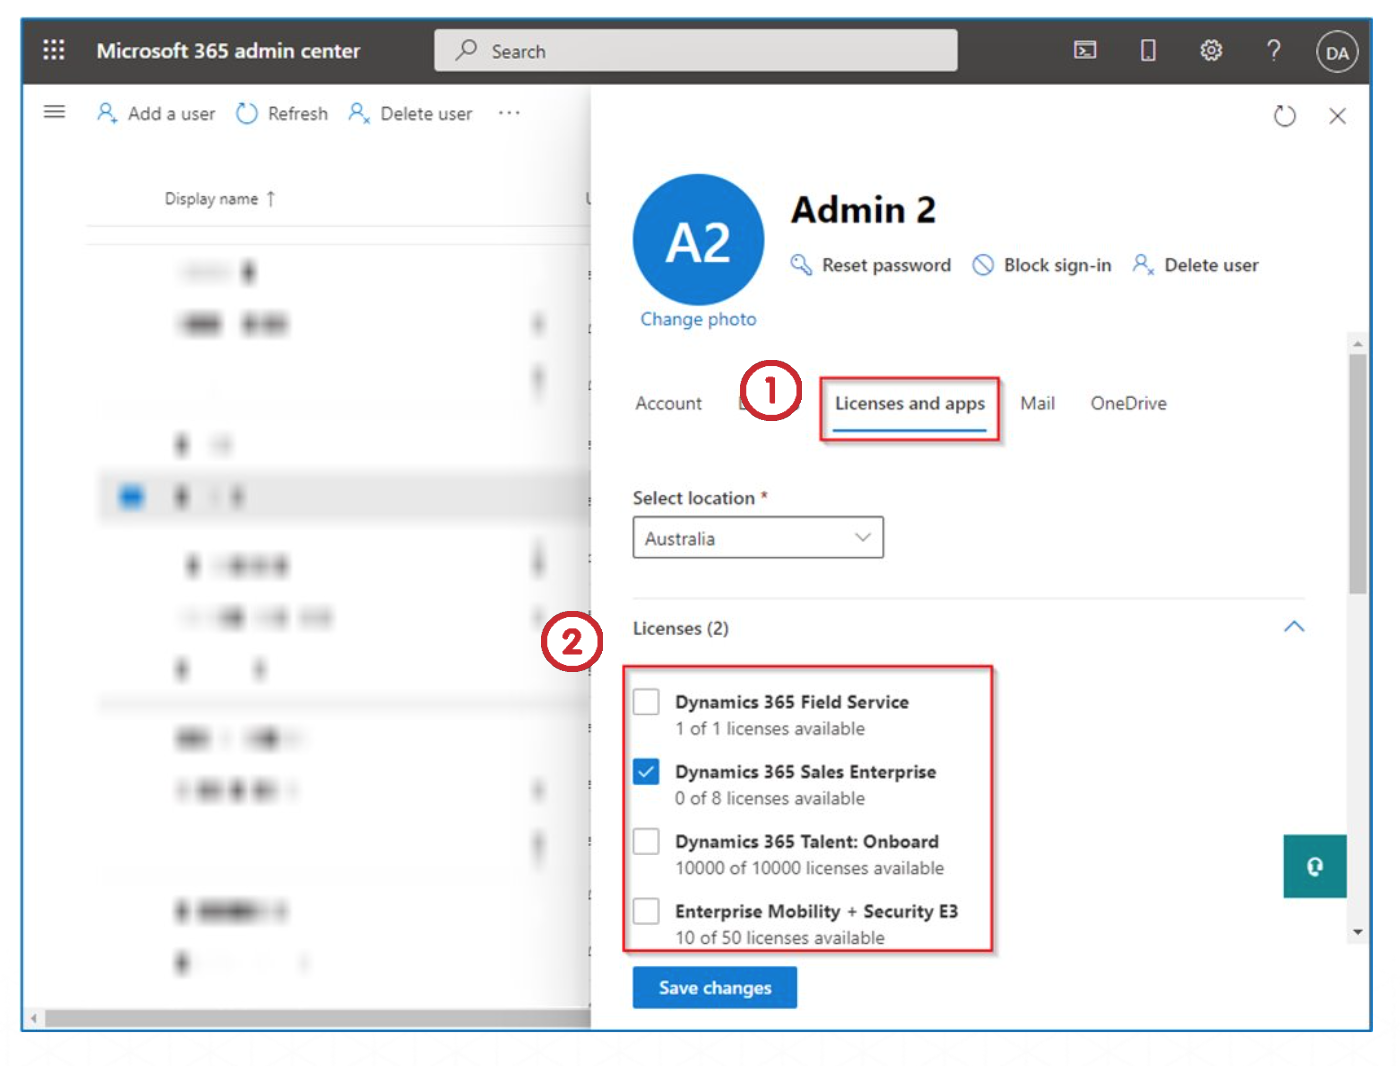This screenshot has height=1066, width=1400.
Task: Open the DA account avatar menu
Action: pyautogui.click(x=1336, y=53)
